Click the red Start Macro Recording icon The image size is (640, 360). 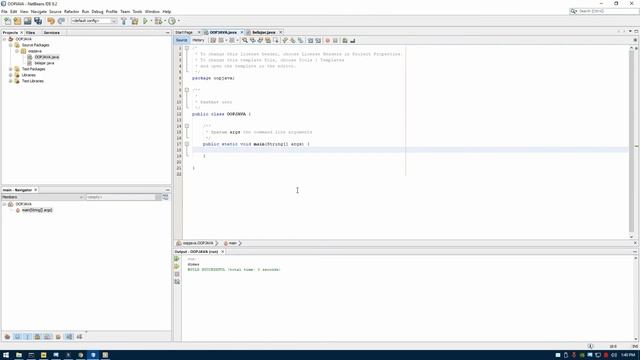[x=327, y=40]
